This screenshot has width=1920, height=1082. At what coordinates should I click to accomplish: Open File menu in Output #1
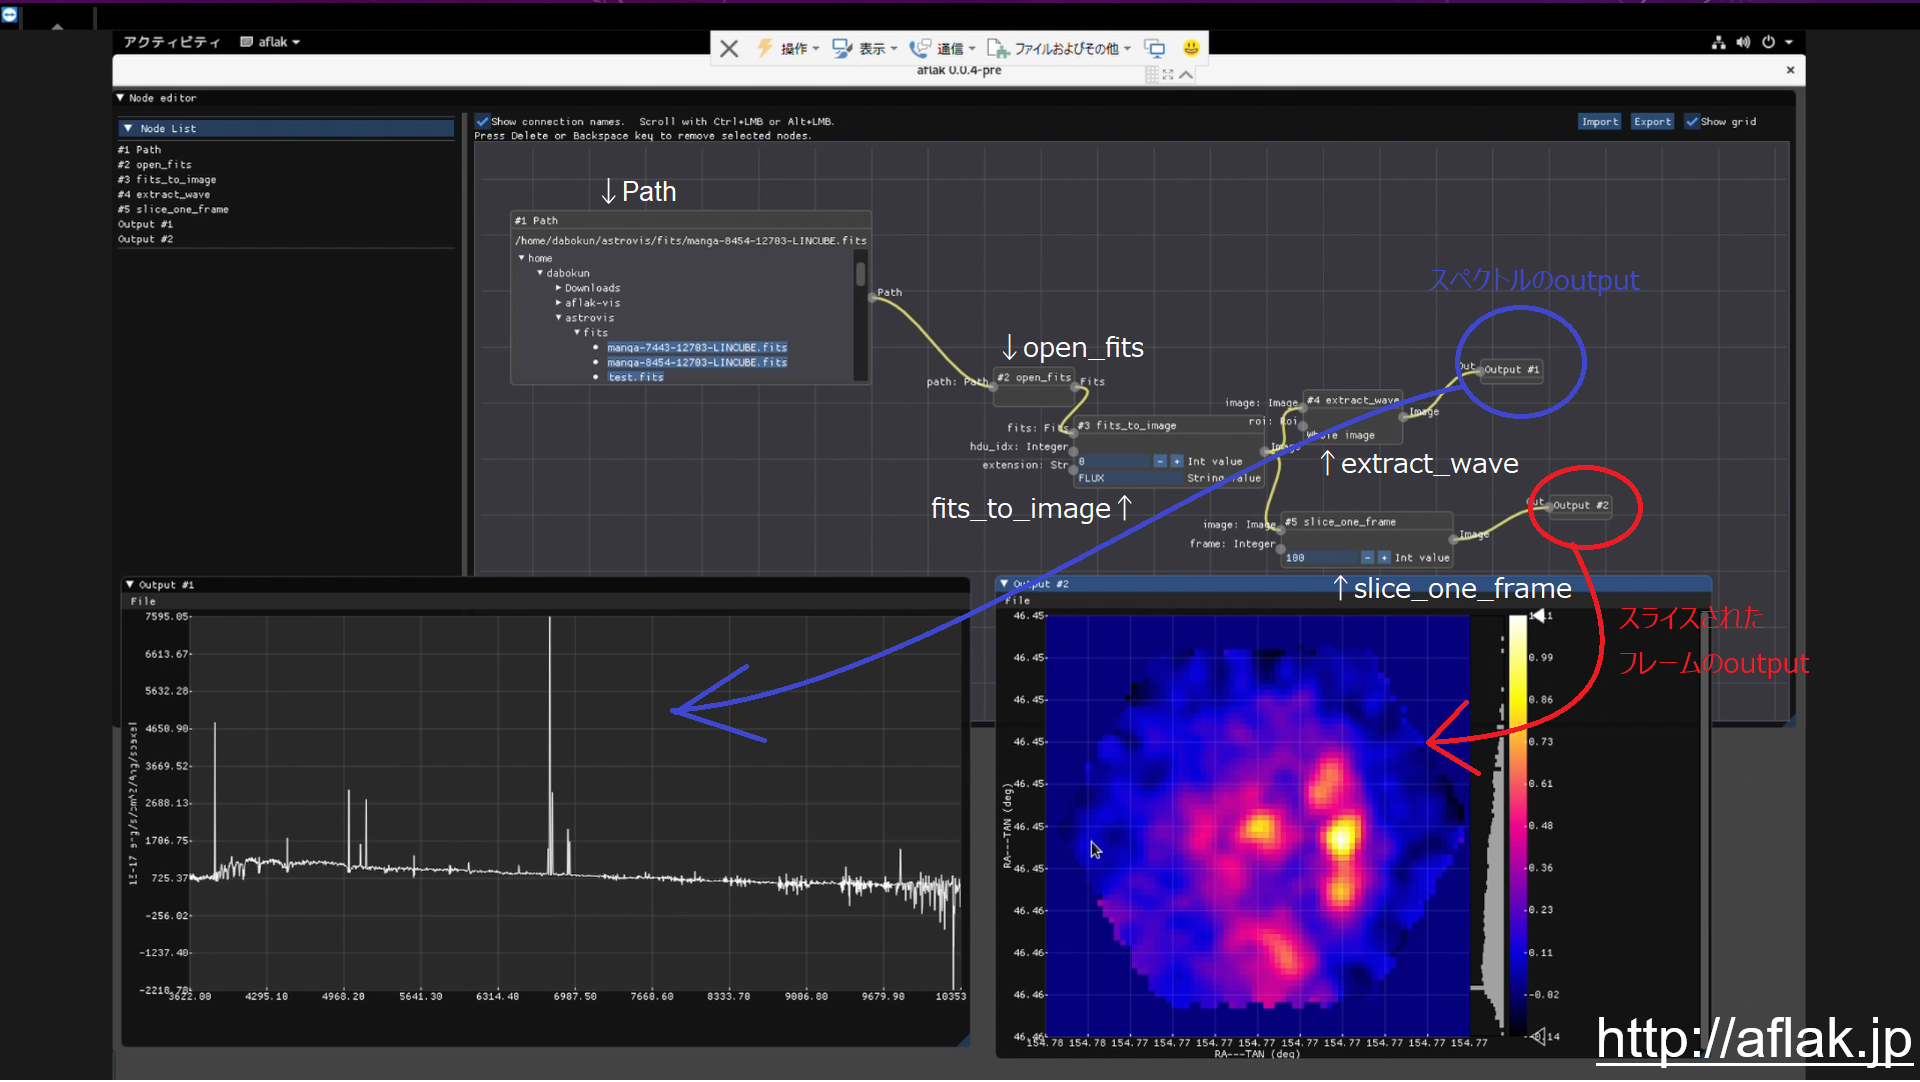tap(143, 602)
